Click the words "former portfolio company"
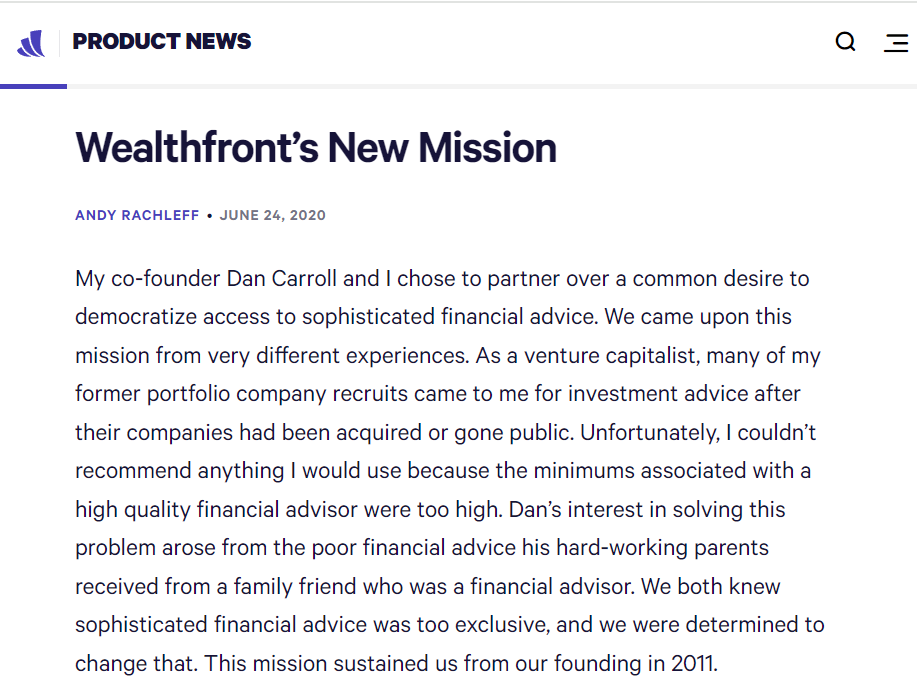917x684 pixels. (x=201, y=394)
